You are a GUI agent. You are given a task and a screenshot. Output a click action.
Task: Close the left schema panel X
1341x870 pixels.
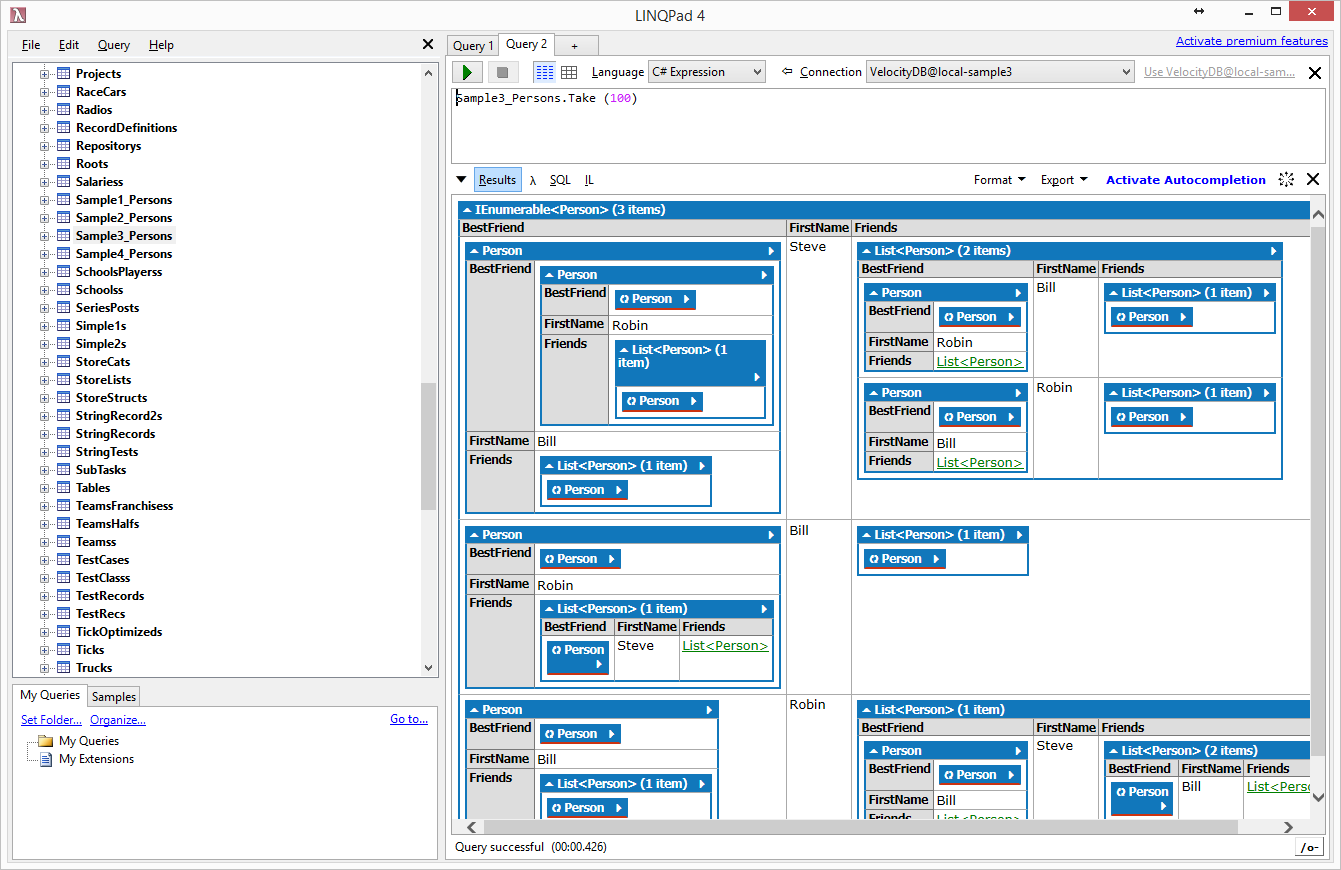coord(428,45)
